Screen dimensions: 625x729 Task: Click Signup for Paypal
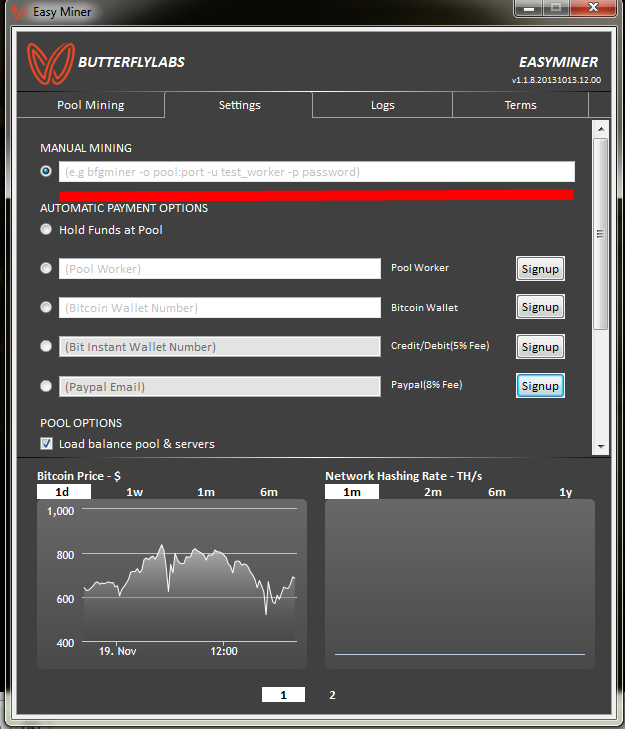540,386
